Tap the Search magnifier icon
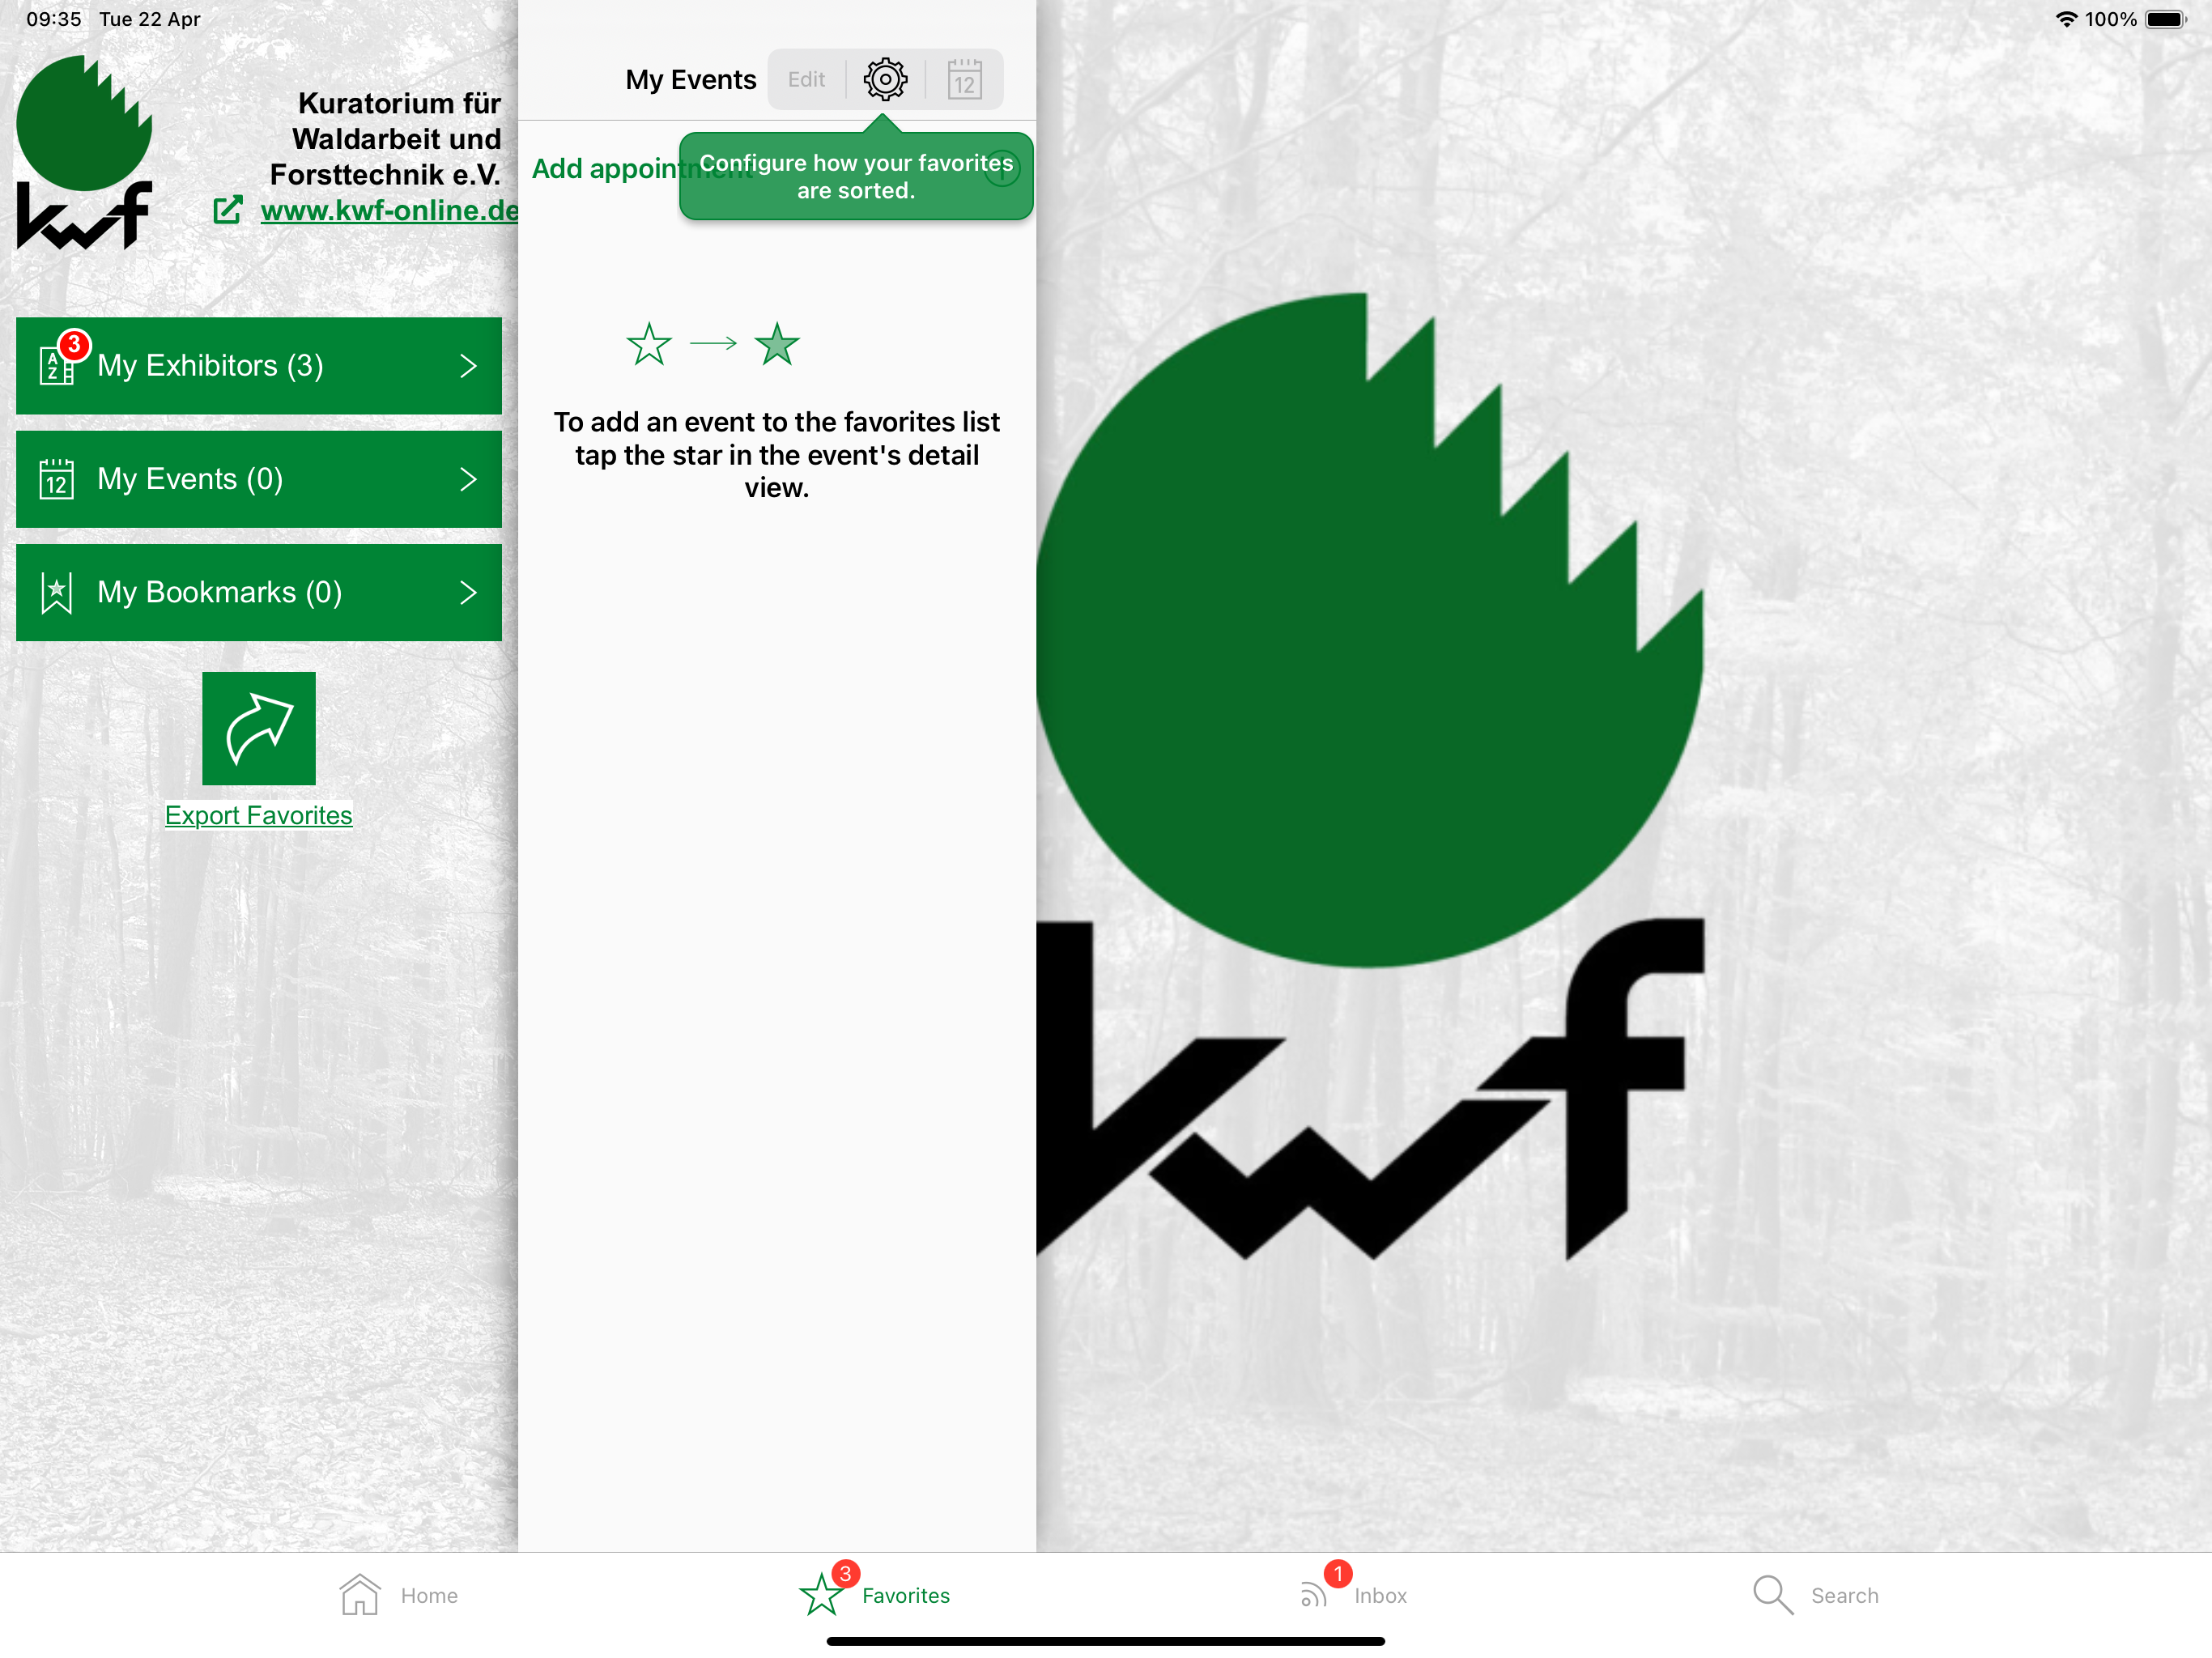The width and height of the screenshot is (2212, 1658). (1773, 1595)
